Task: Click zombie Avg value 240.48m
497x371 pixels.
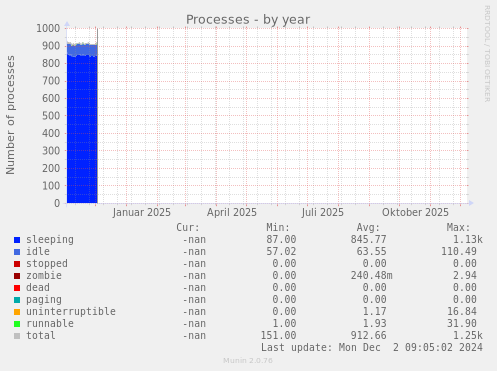Action: tap(371, 275)
